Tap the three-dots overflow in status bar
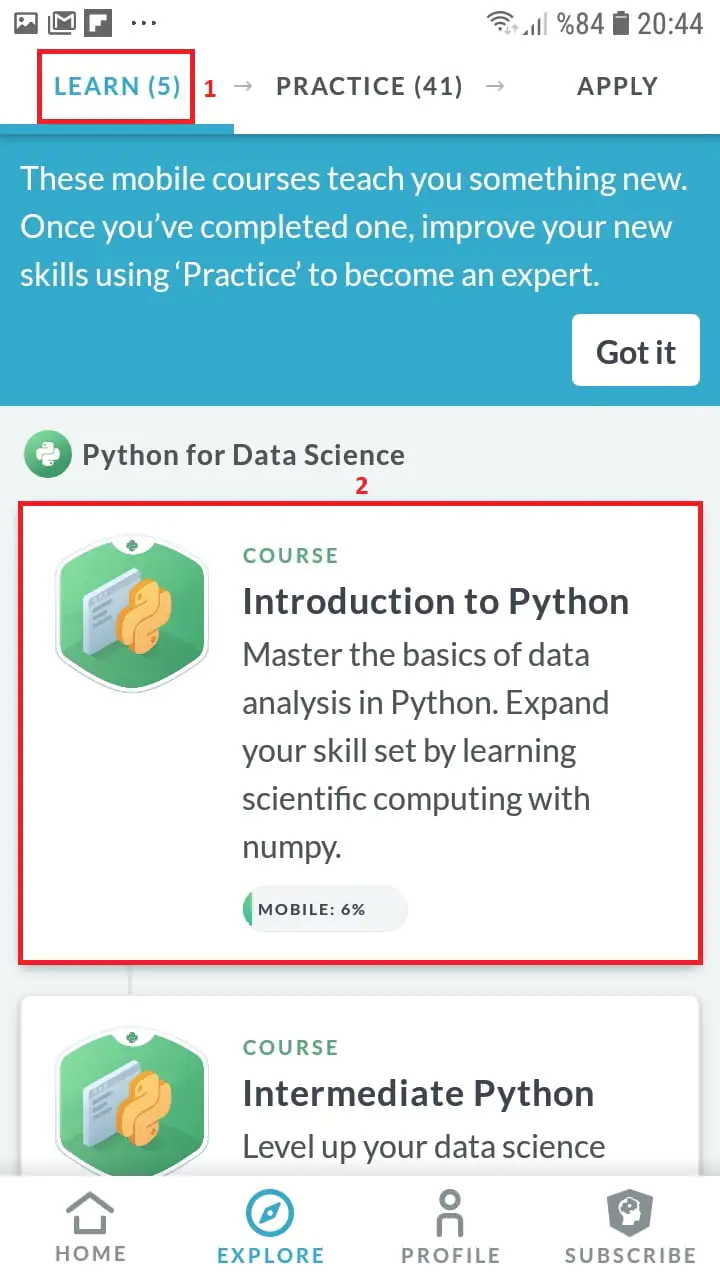Viewport: 720px width, 1280px height. pyautogui.click(x=144, y=22)
